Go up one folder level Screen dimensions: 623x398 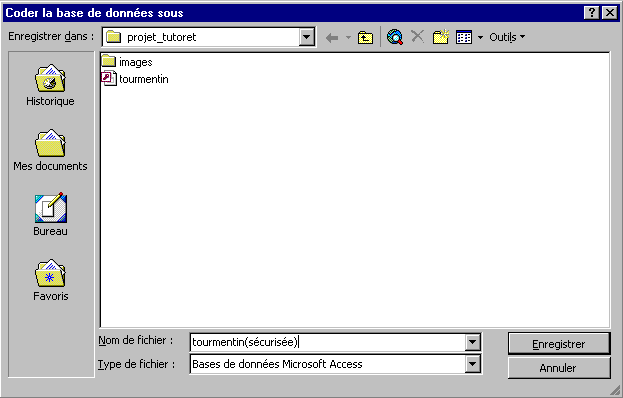365,38
